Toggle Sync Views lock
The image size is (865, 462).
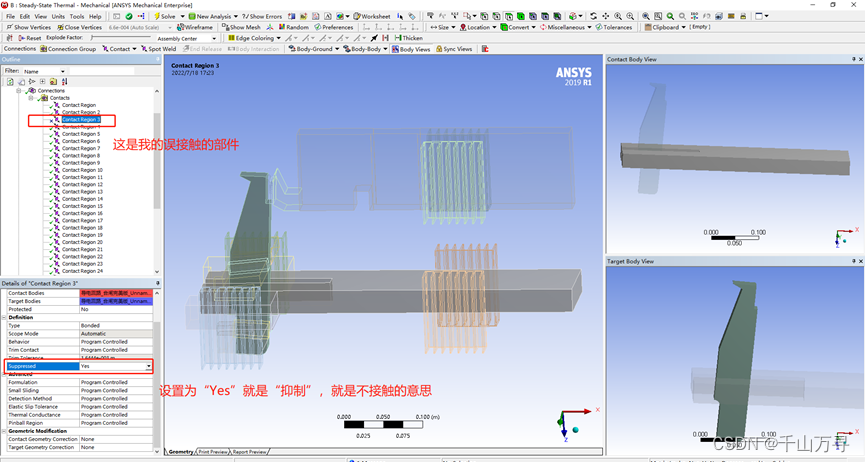click(454, 49)
